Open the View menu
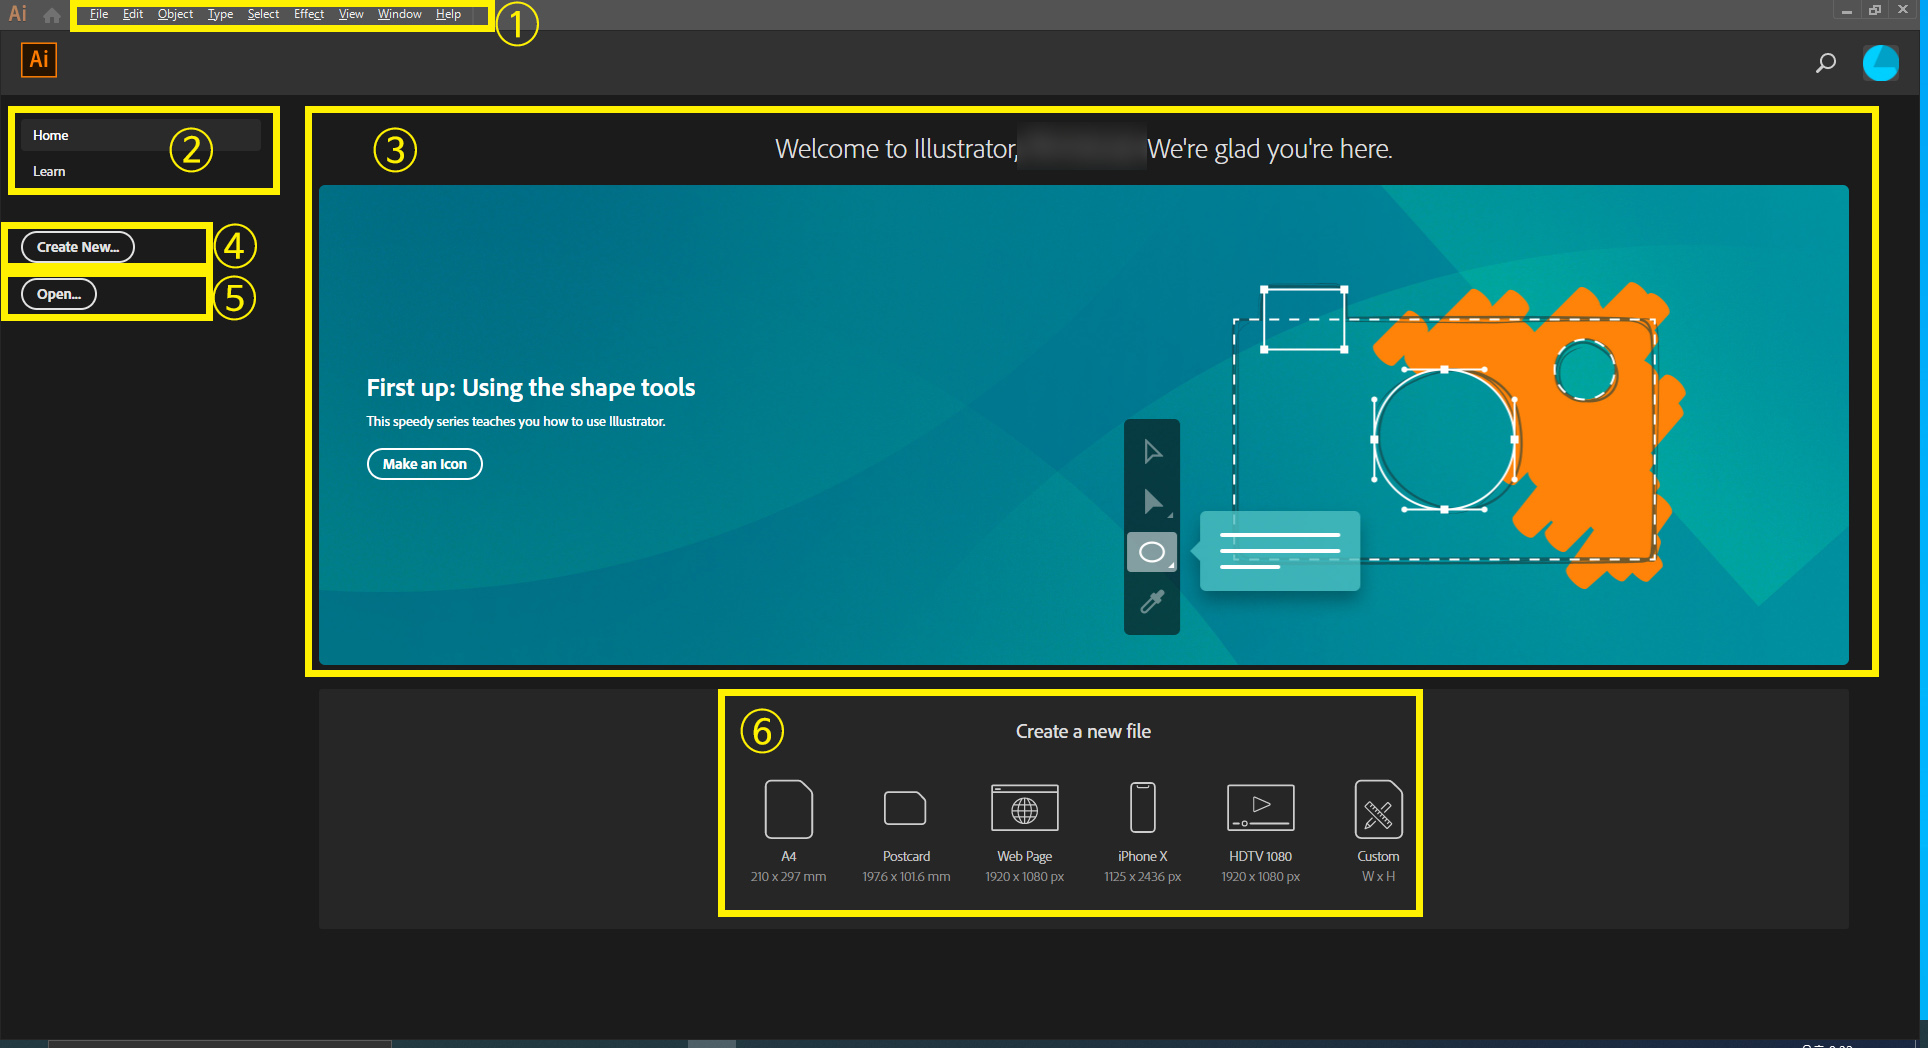The height and width of the screenshot is (1048, 1928). [351, 14]
